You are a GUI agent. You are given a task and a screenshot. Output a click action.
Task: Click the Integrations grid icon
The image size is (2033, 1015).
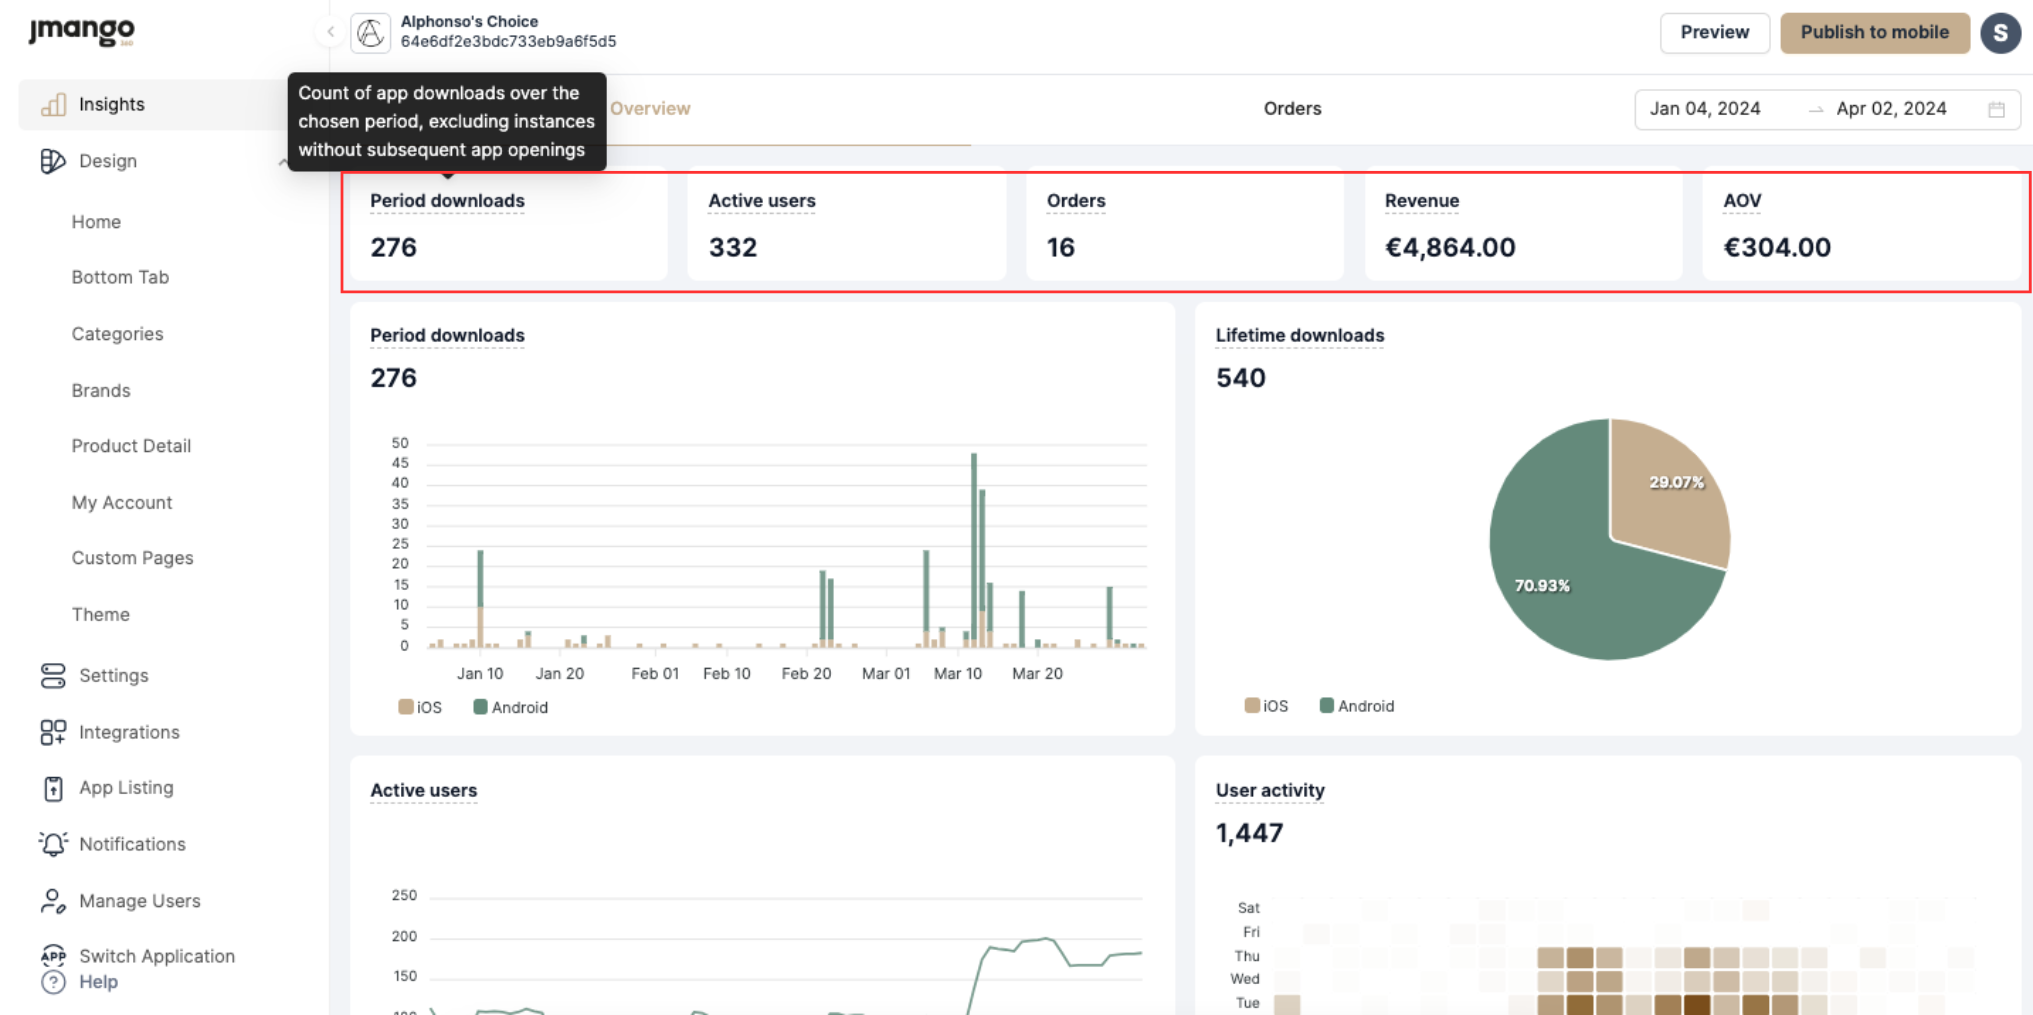click(x=53, y=732)
